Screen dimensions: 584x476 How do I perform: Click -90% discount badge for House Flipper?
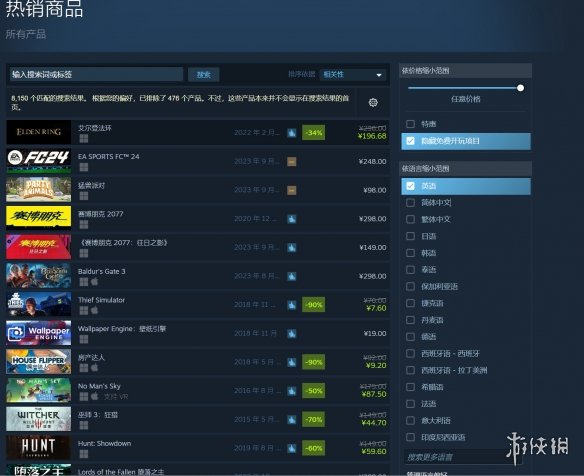(x=313, y=362)
